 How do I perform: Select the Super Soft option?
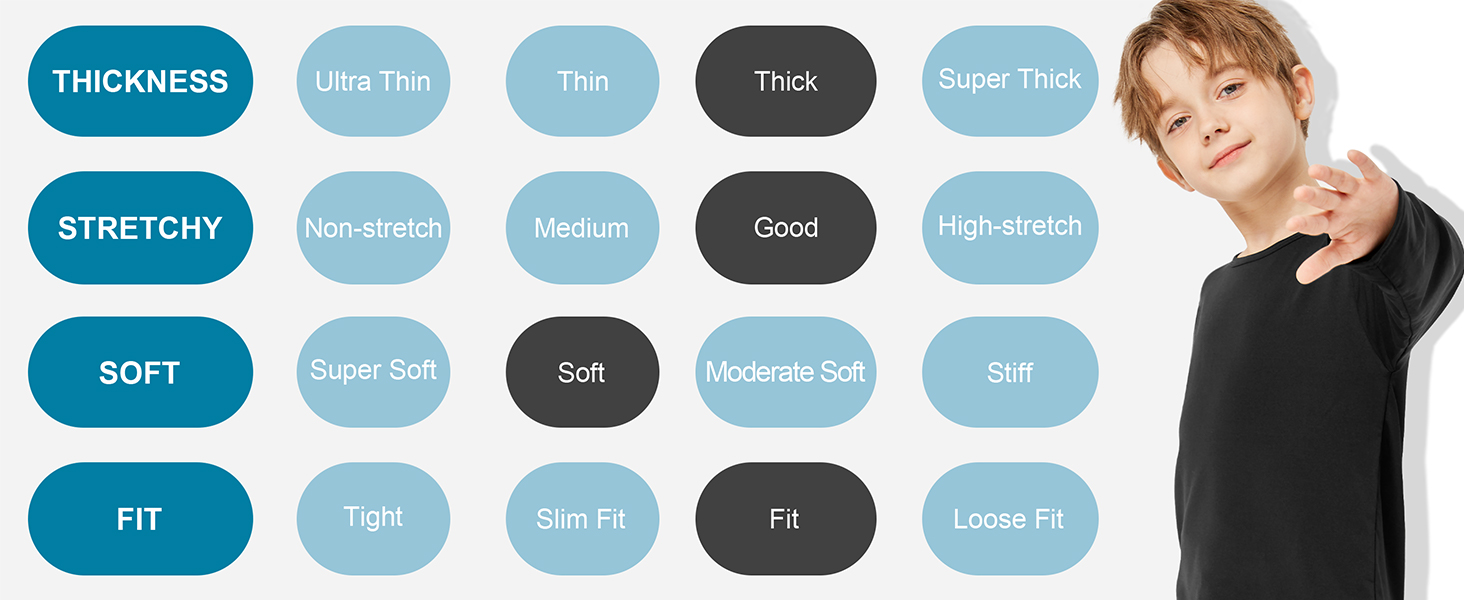coord(373,372)
